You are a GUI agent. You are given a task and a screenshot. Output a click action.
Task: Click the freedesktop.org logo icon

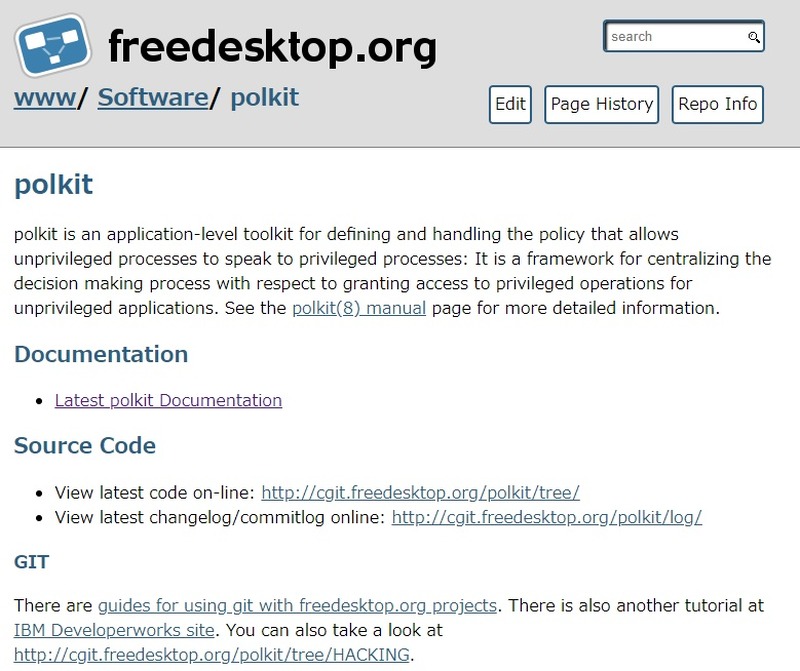[53, 45]
